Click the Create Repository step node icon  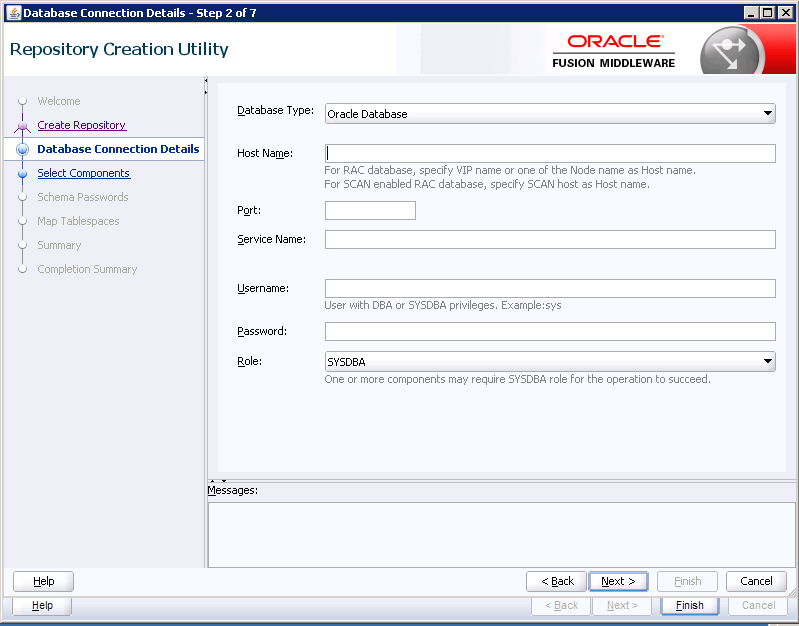(x=22, y=125)
